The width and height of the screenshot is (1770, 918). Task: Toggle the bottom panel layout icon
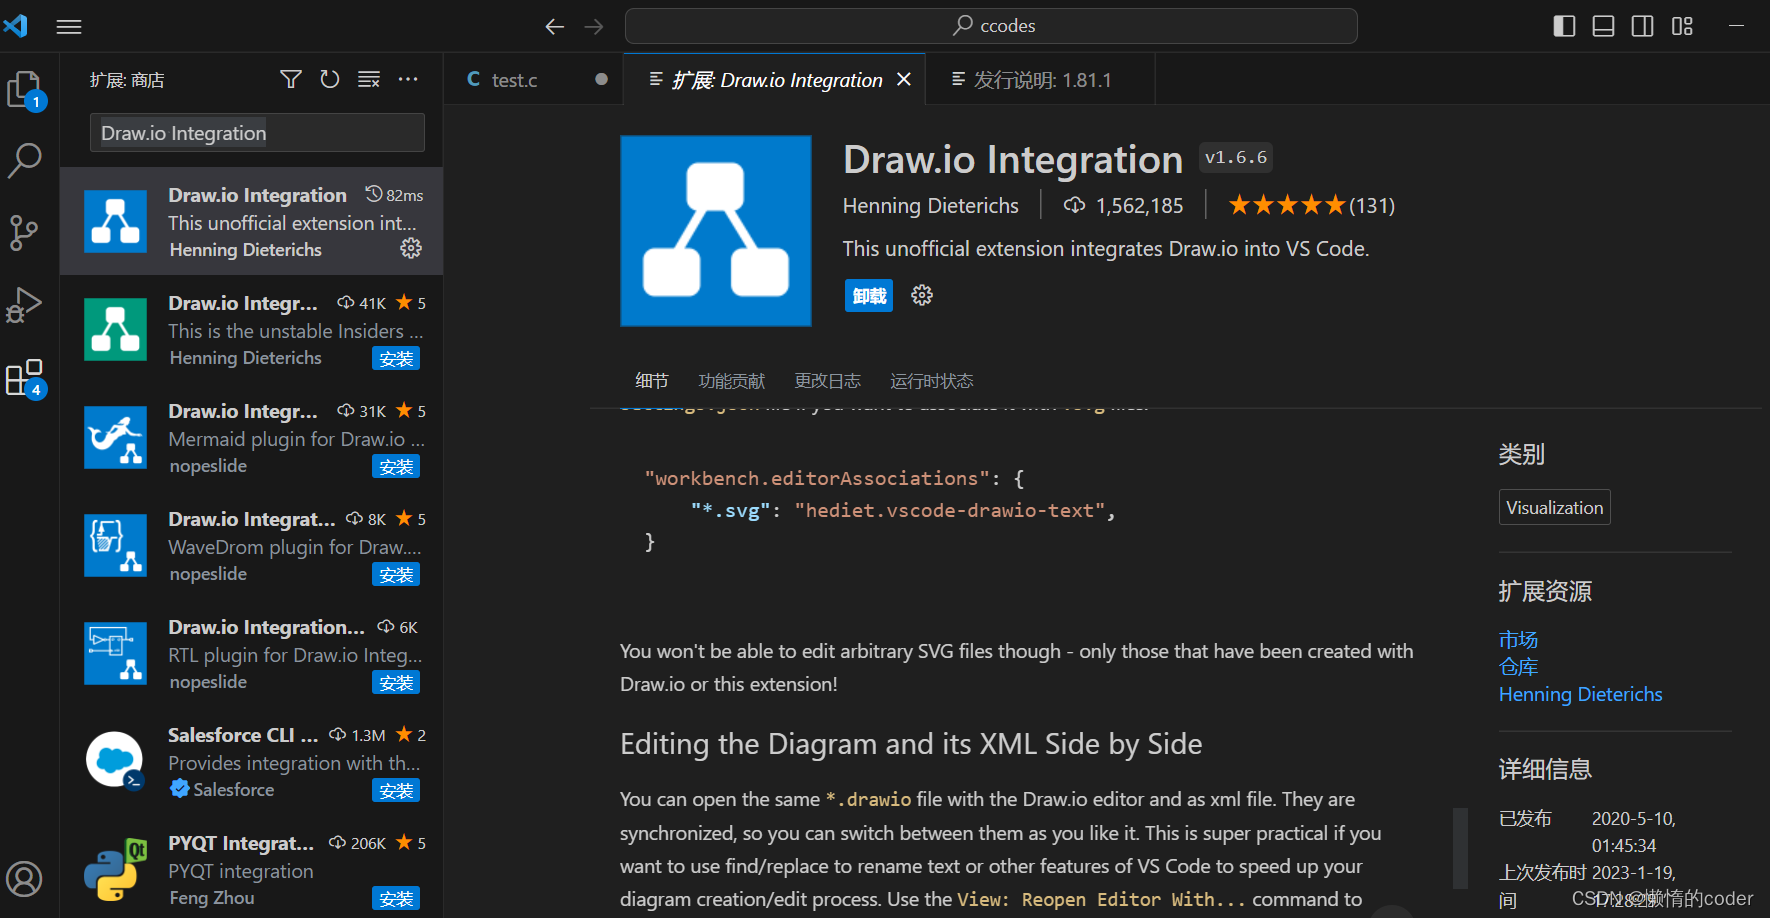(1603, 26)
